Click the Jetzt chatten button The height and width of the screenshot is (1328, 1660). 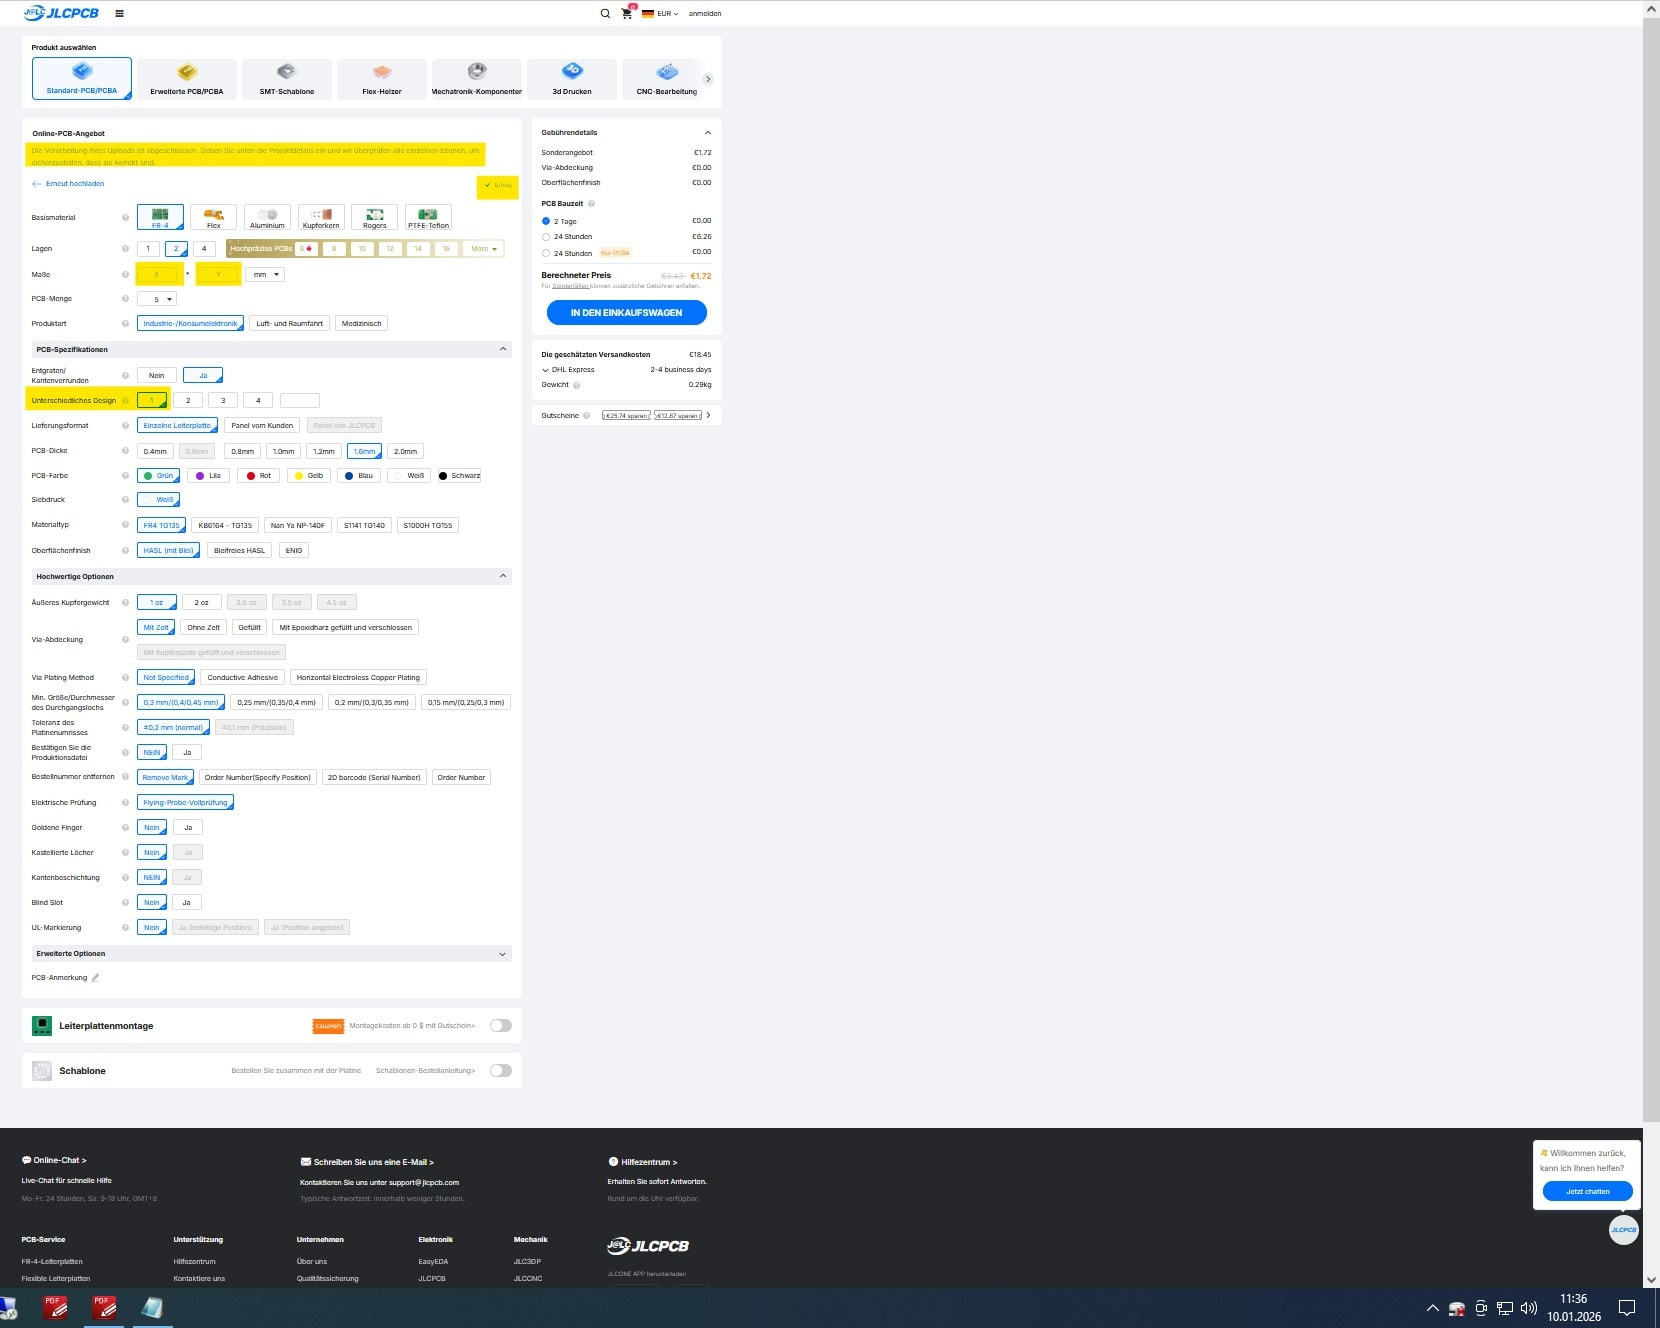1588,1191
